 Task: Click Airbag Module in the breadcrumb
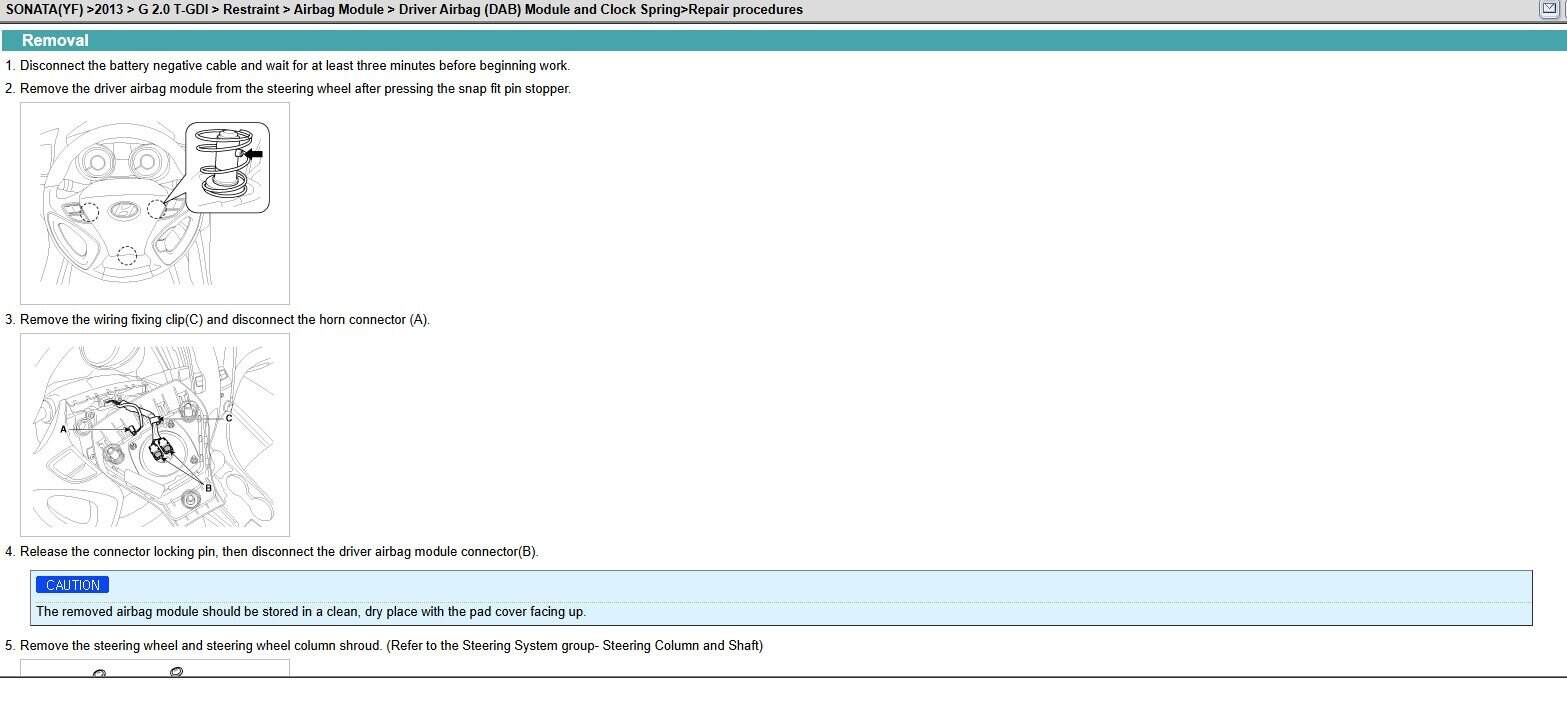point(338,10)
